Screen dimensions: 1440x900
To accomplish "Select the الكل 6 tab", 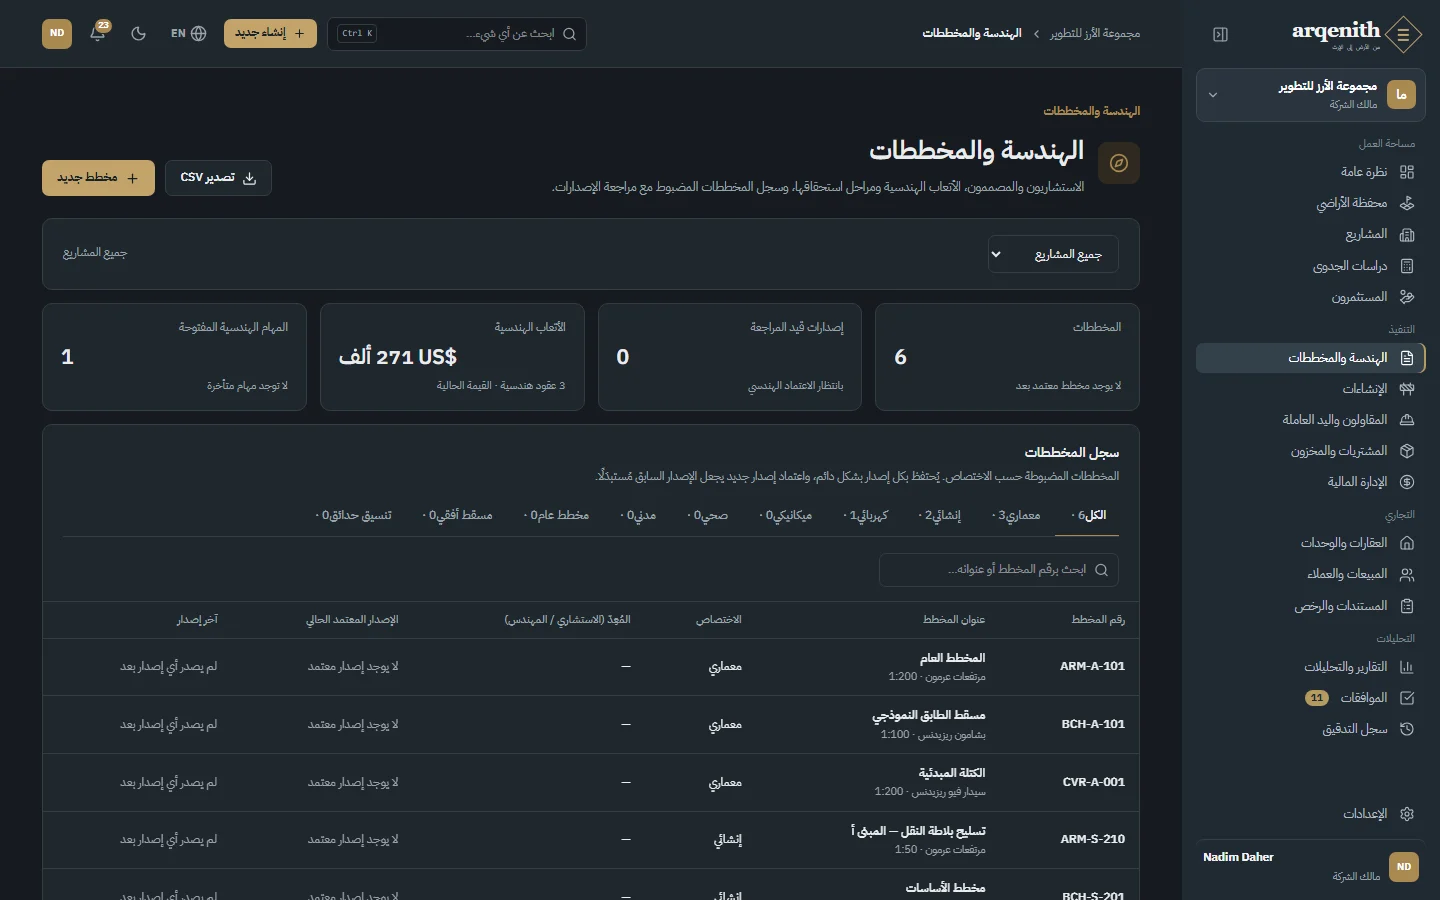I will pos(1088,516).
